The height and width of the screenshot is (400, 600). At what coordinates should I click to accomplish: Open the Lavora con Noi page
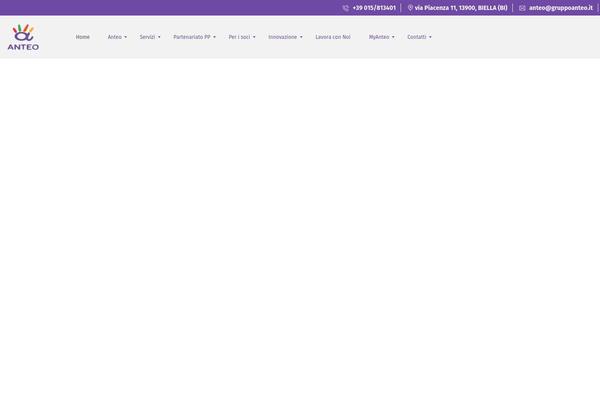pyautogui.click(x=333, y=37)
